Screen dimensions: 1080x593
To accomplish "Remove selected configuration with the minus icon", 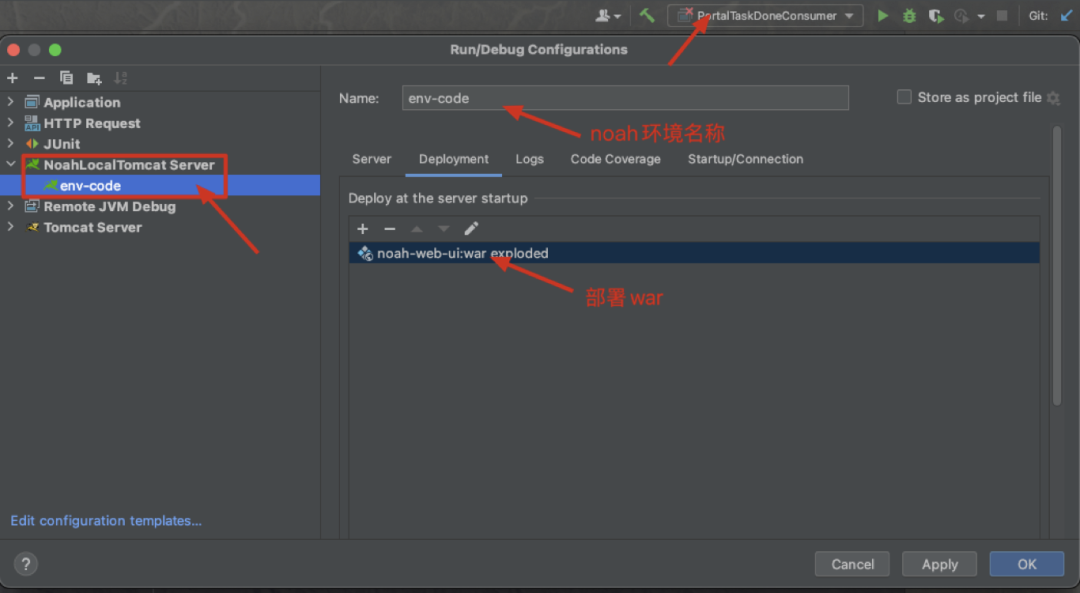I will 39,78.
